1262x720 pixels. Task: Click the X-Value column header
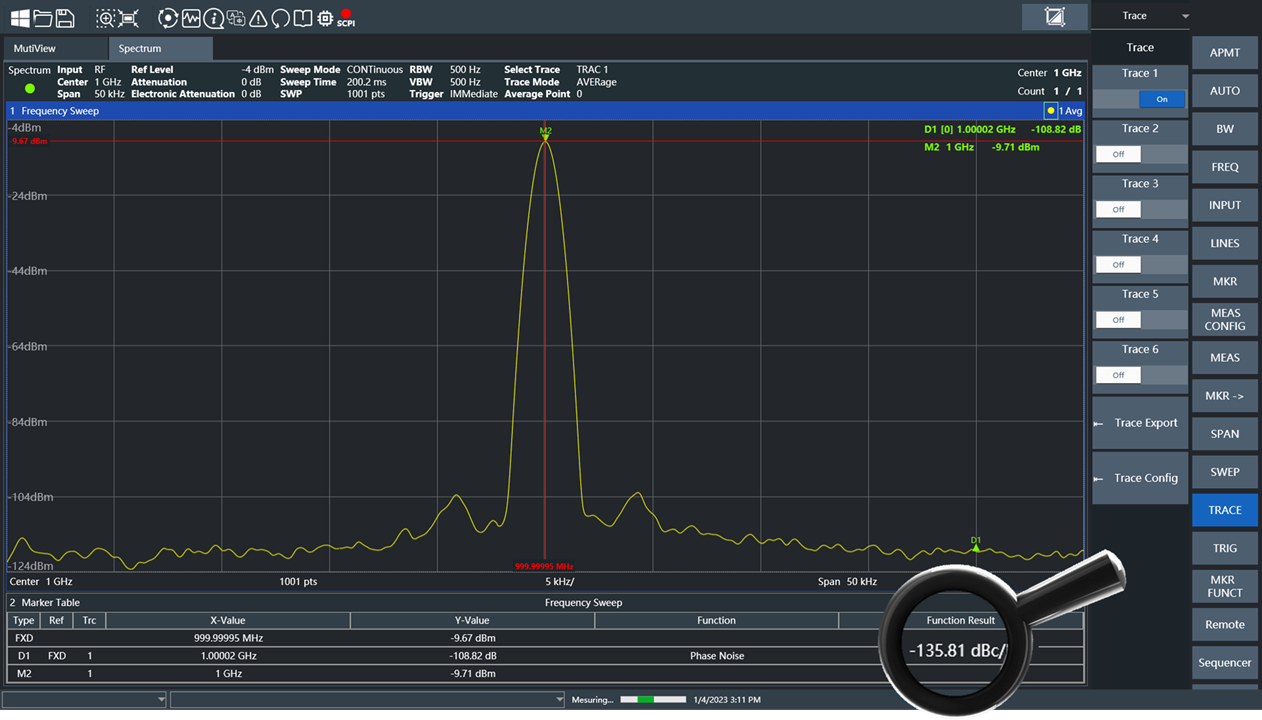(228, 621)
